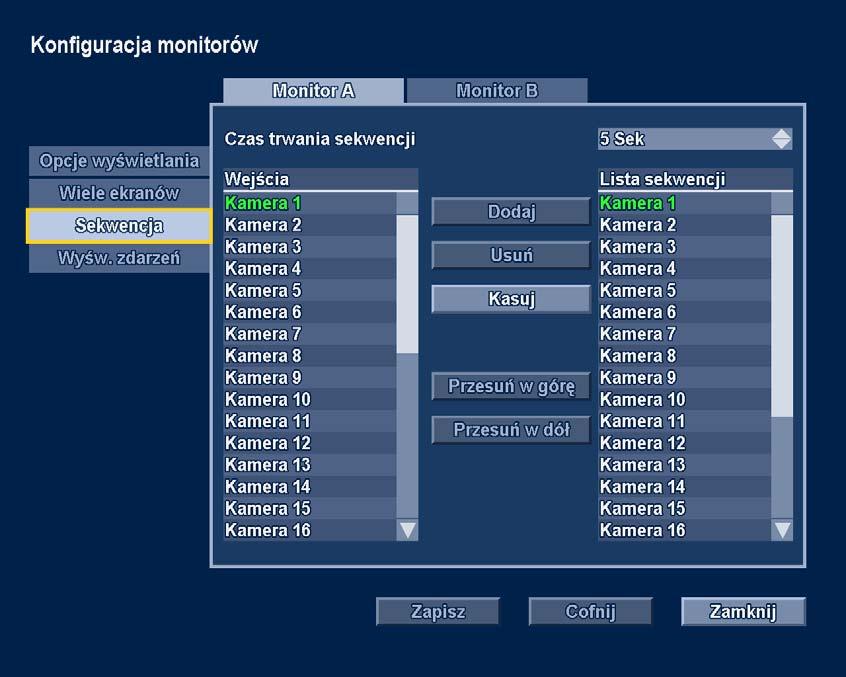This screenshot has height=677, width=846.
Task: Select Kamera 6 in Lista sekwencji
Action: pos(685,312)
